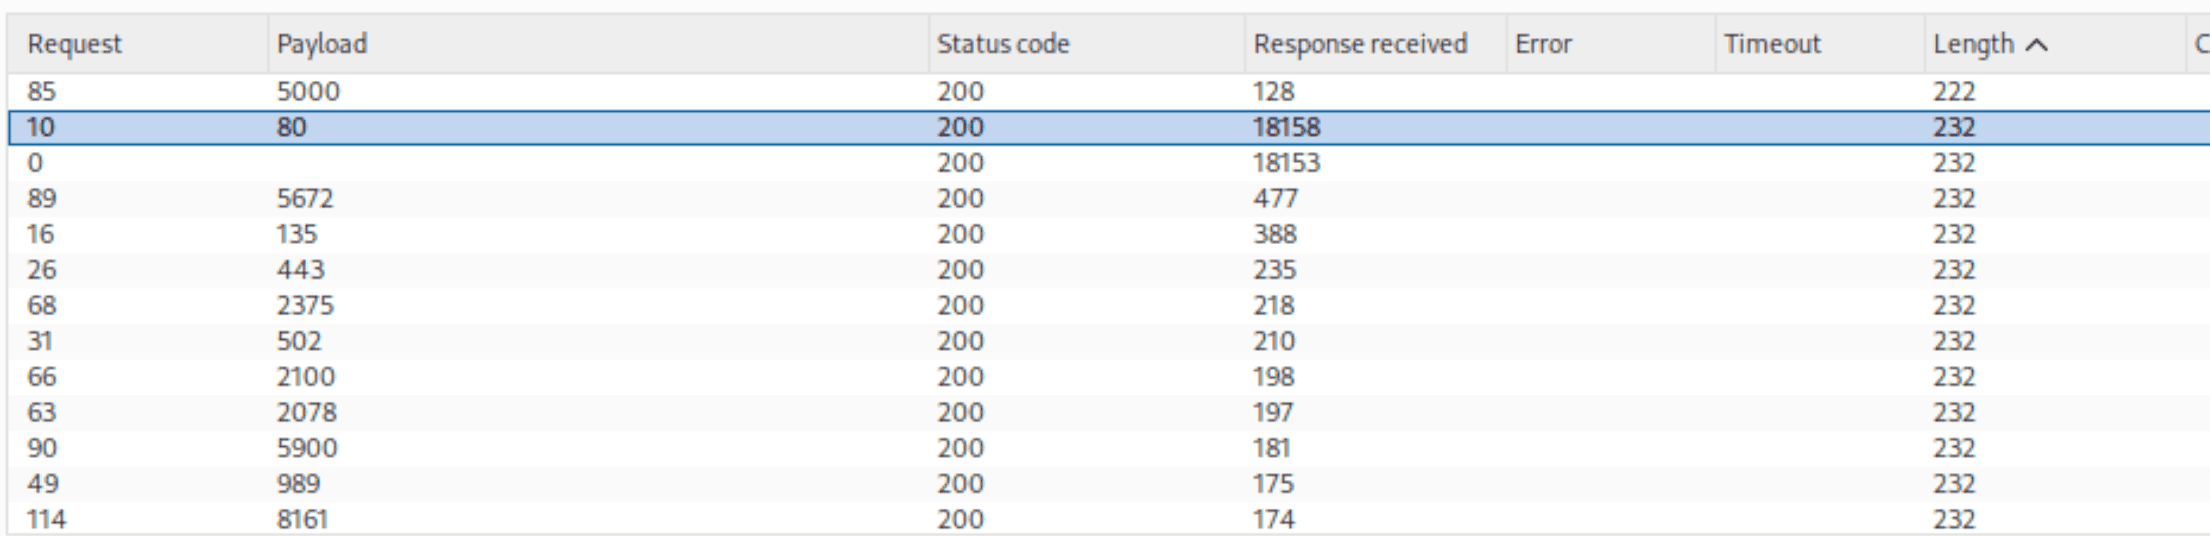Image resolution: width=2210 pixels, height=536 pixels.
Task: Click request number 114 cell
Action: pyautogui.click(x=46, y=519)
